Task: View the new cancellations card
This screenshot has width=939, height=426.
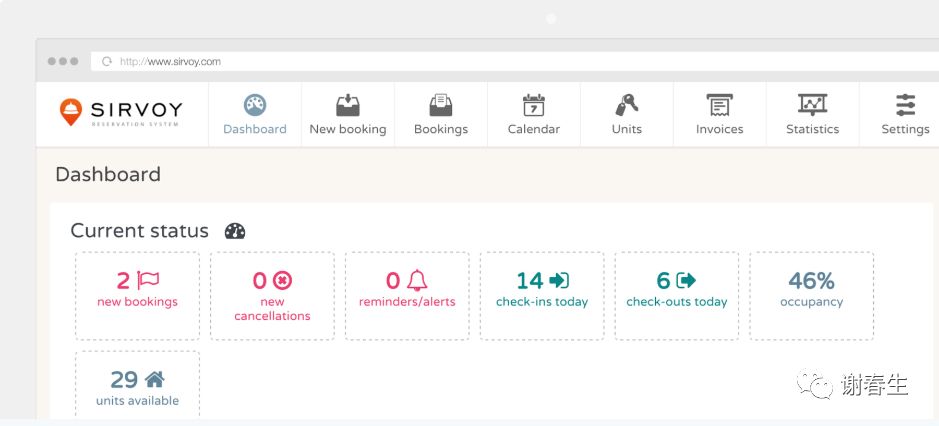Action: click(272, 295)
